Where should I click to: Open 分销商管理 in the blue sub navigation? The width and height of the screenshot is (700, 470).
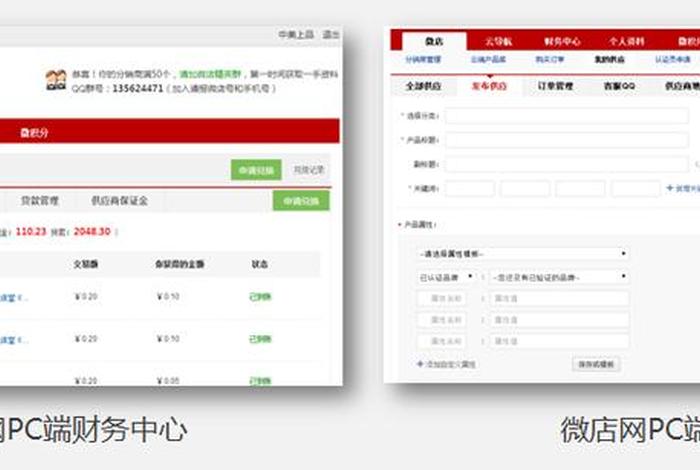(423, 59)
